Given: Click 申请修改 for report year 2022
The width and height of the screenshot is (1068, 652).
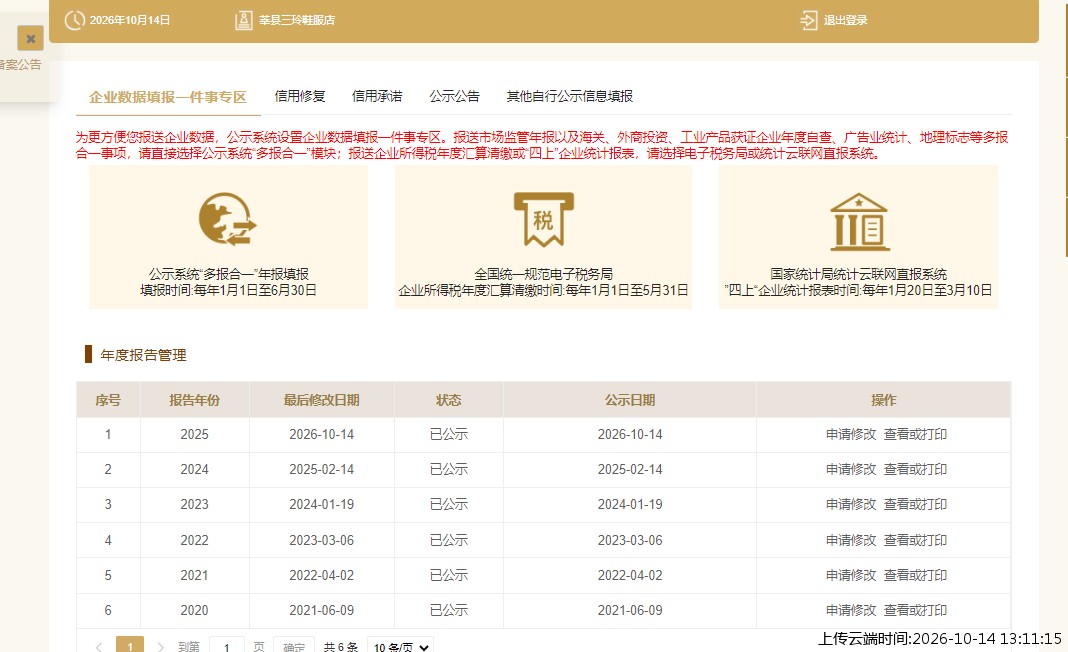Looking at the screenshot, I should point(851,540).
